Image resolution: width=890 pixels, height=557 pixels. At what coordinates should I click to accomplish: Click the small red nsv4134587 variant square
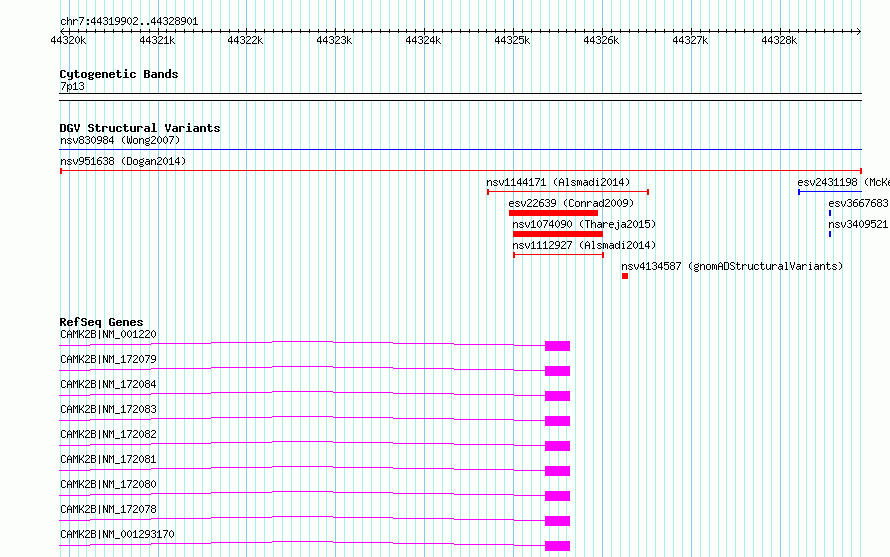click(x=625, y=276)
